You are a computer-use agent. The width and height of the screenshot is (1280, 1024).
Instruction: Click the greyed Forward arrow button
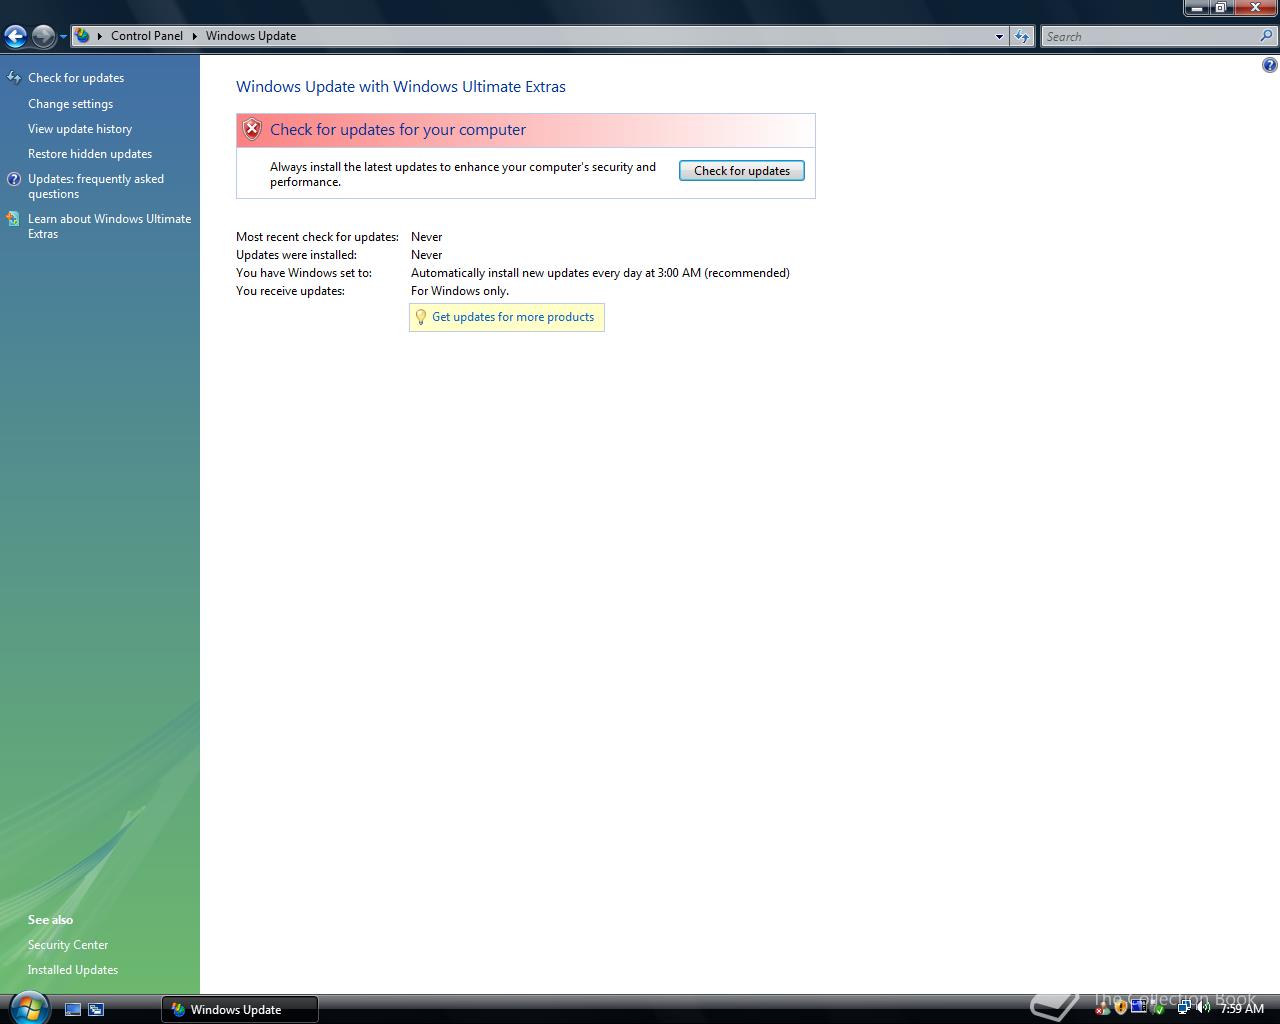pos(43,37)
